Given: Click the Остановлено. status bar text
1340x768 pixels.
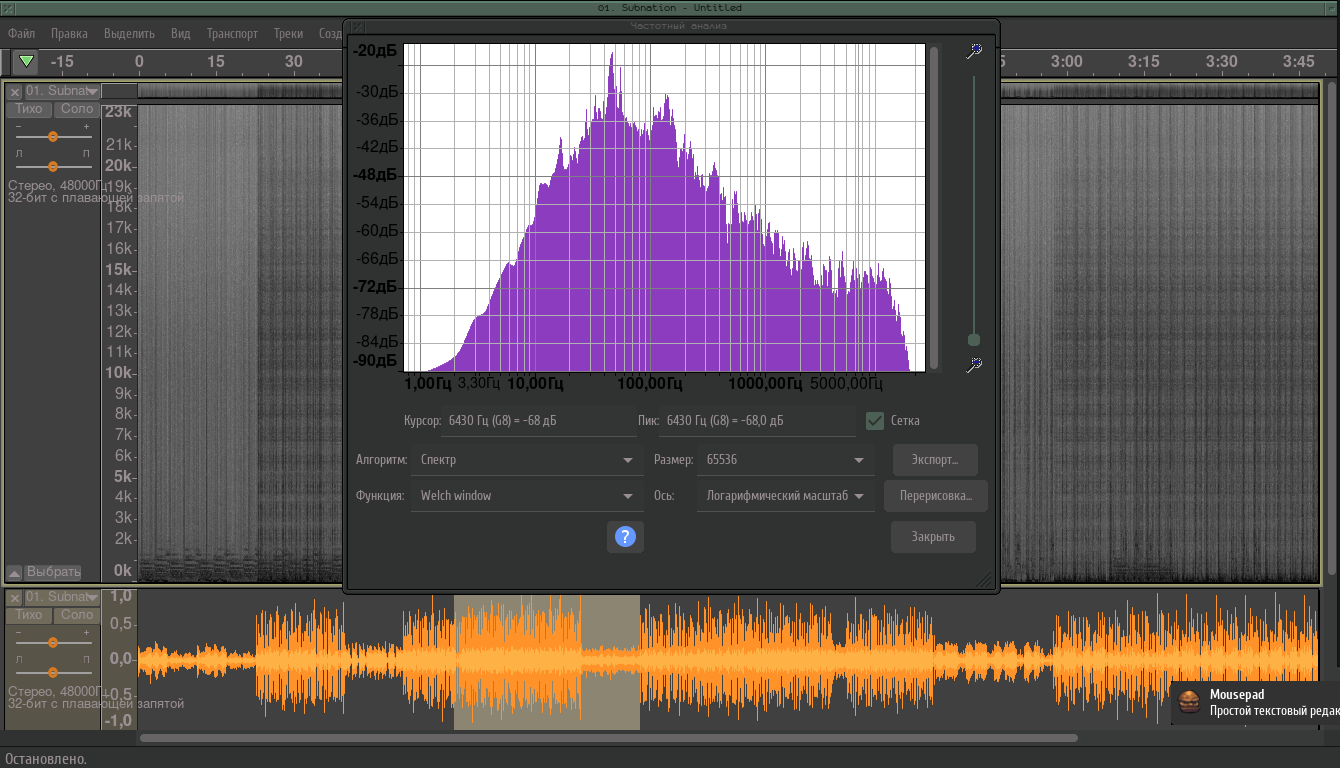Looking at the screenshot, I should (46, 759).
